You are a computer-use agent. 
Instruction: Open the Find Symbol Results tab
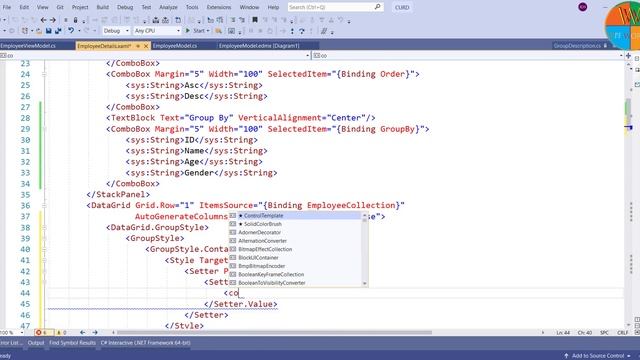[x=72, y=343]
